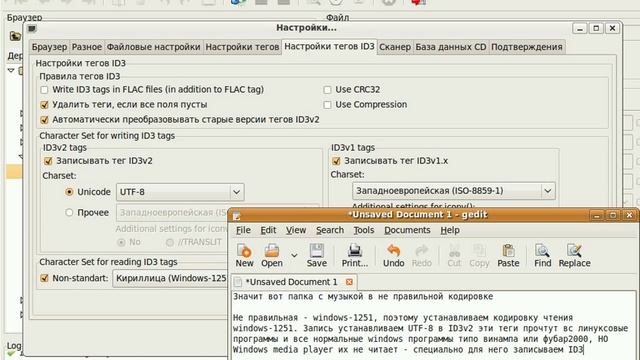Open gedit's Documents menu
This screenshot has width=640, height=360.
407,230
